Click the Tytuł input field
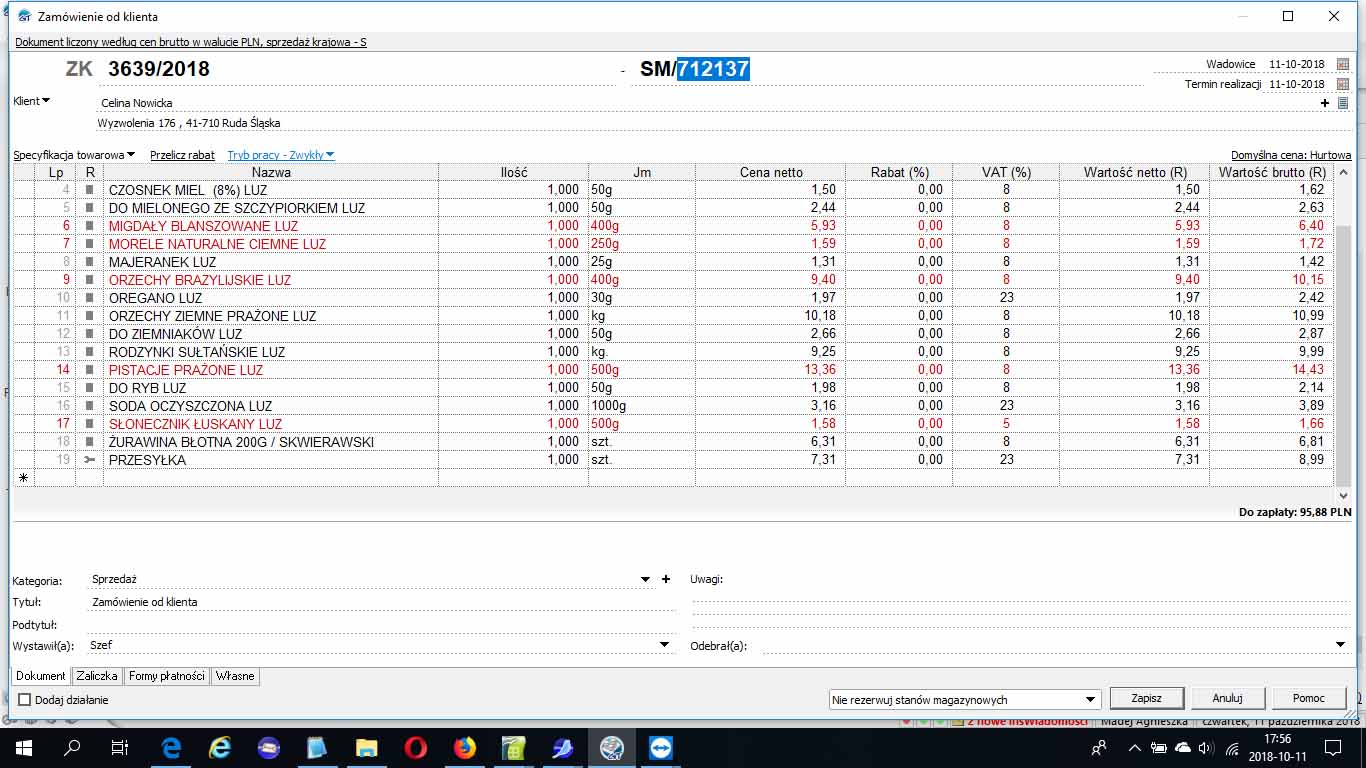This screenshot has height=768, width=1366. click(x=380, y=602)
